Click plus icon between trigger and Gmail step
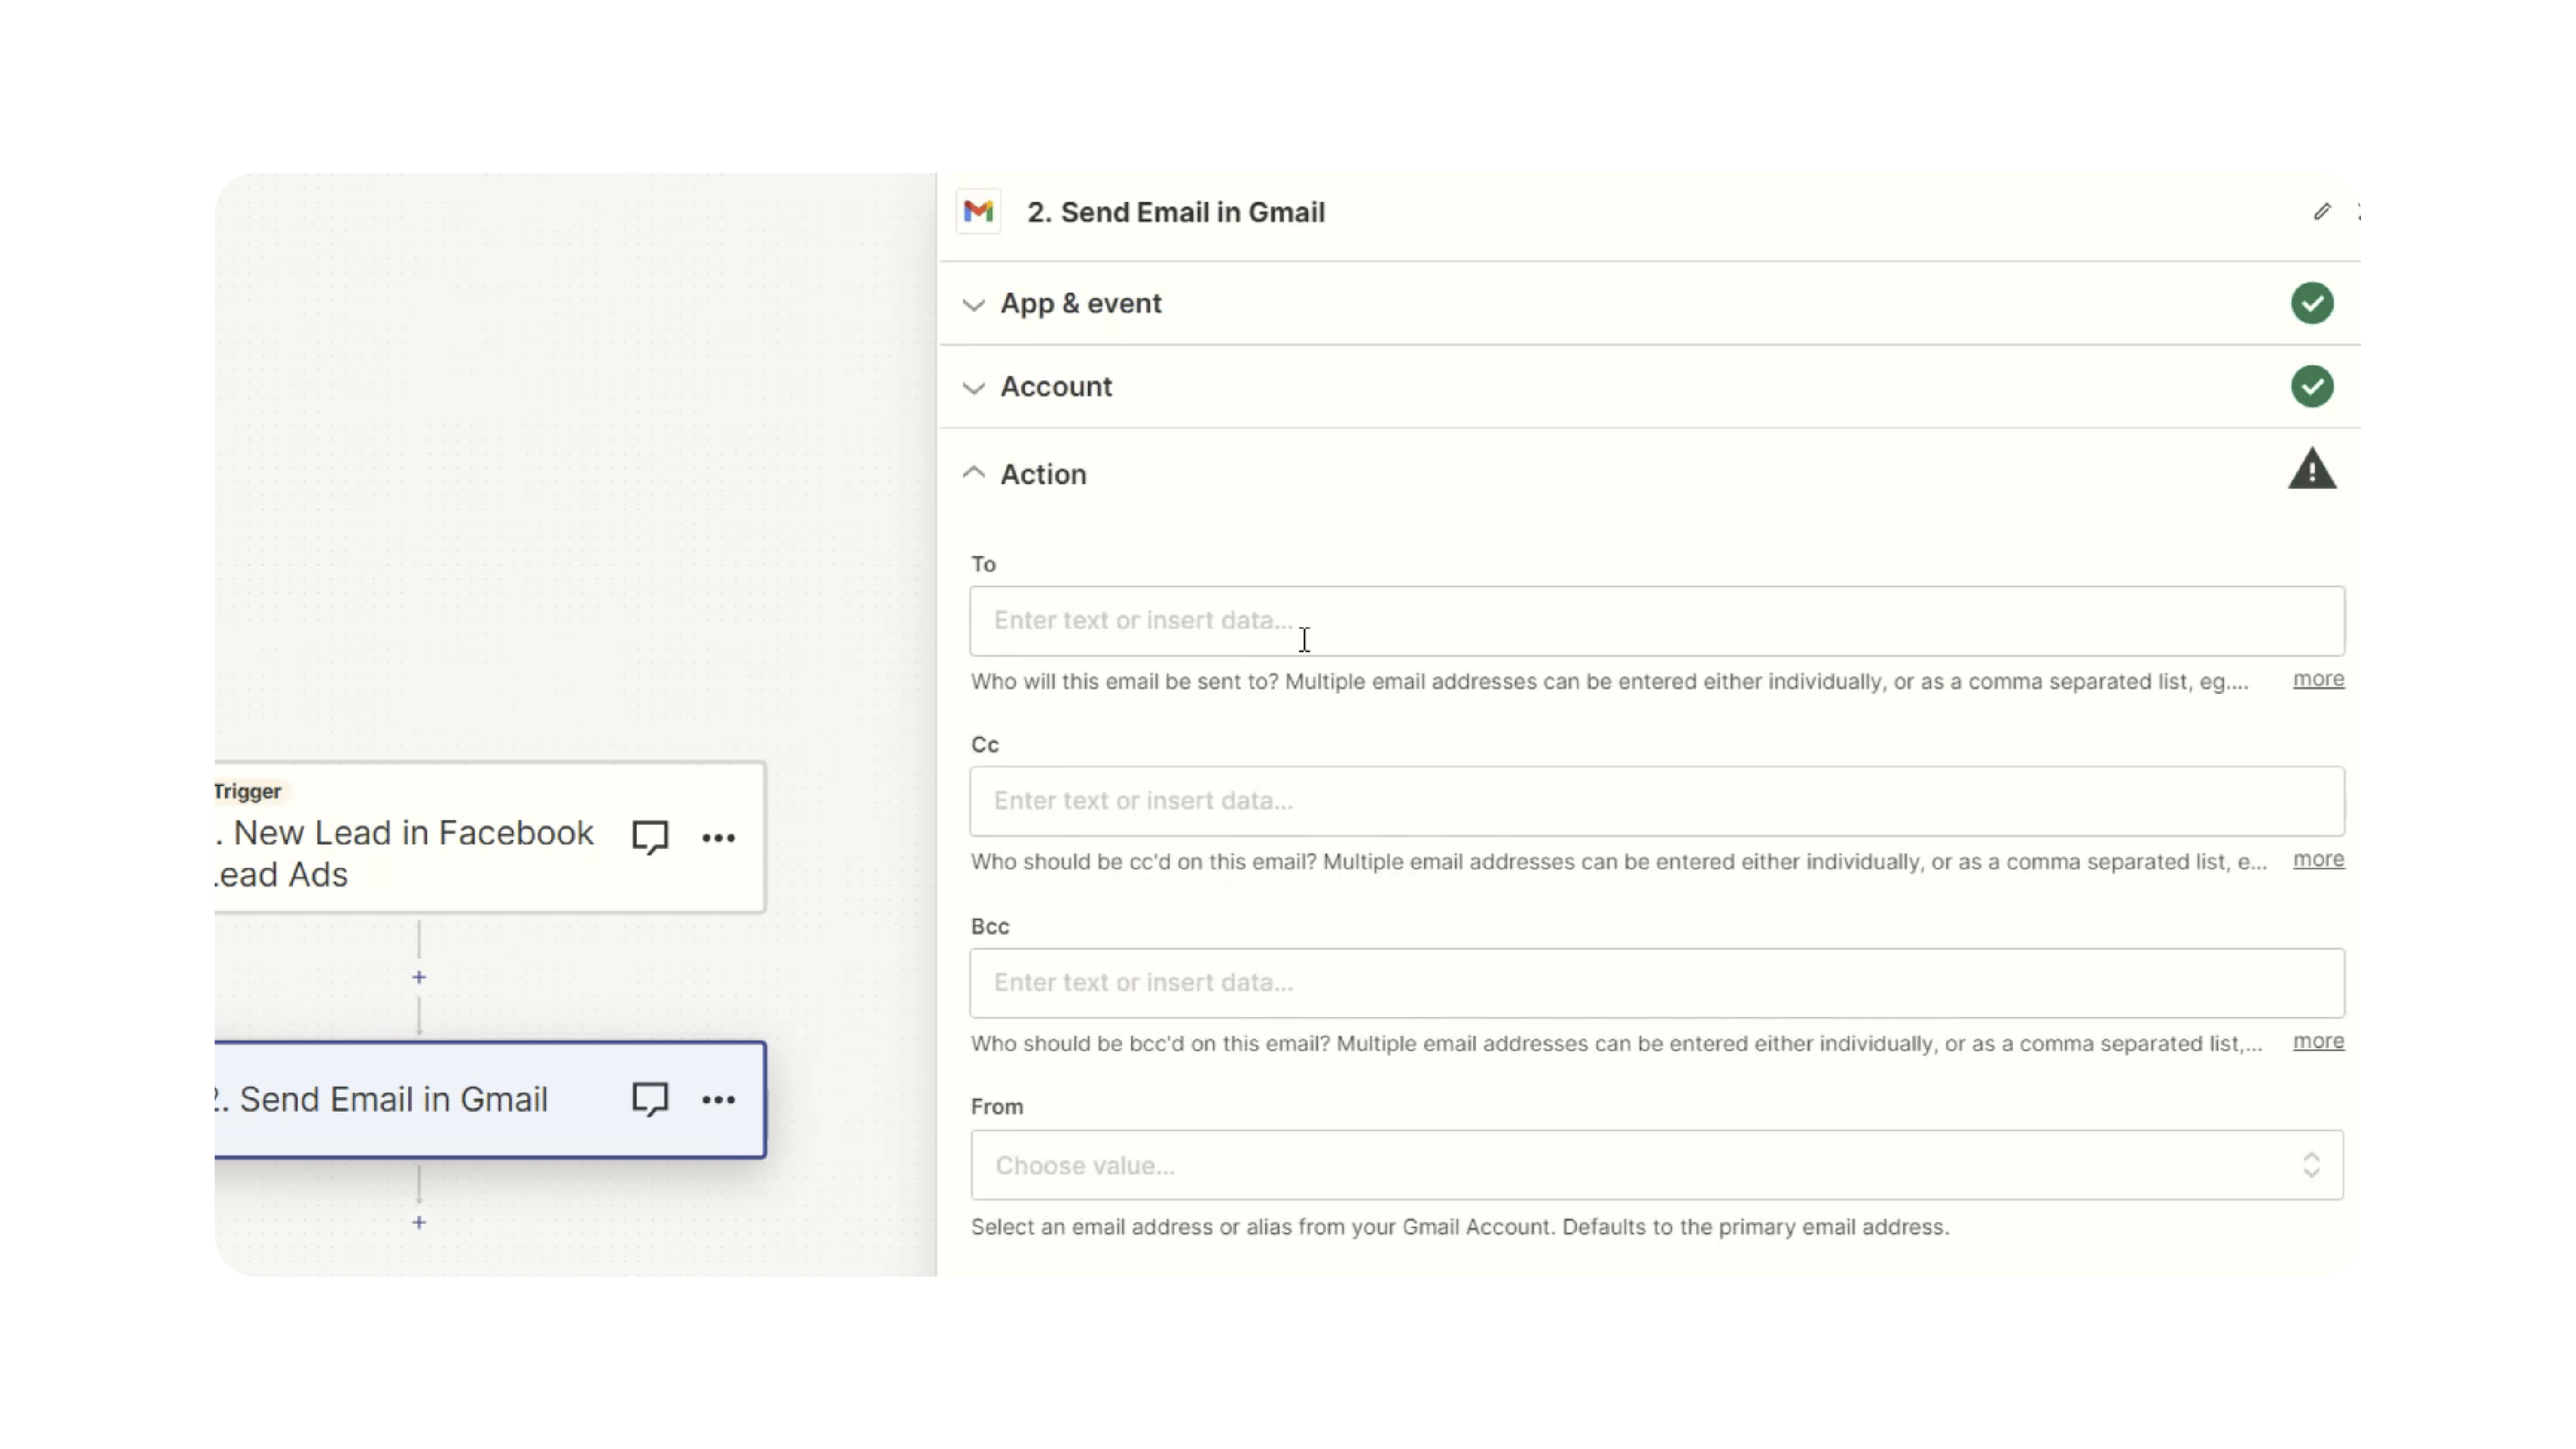 [419, 977]
